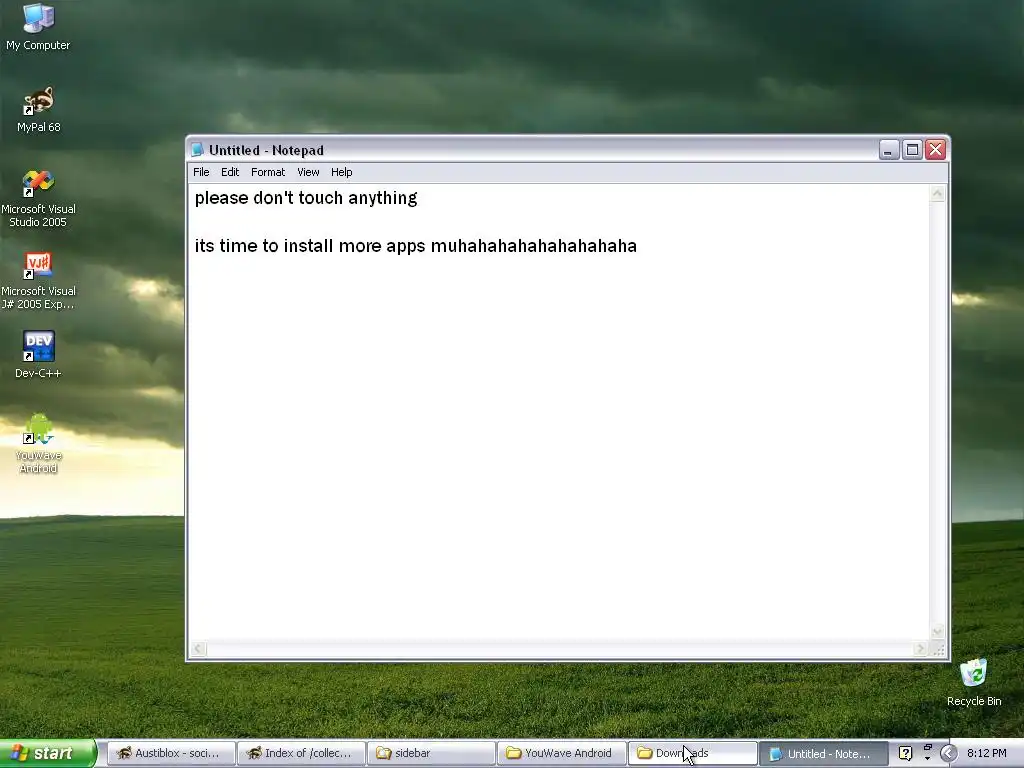Click the 8:12 PM taskbar clock
Image resolution: width=1024 pixels, height=768 pixels.
987,754
